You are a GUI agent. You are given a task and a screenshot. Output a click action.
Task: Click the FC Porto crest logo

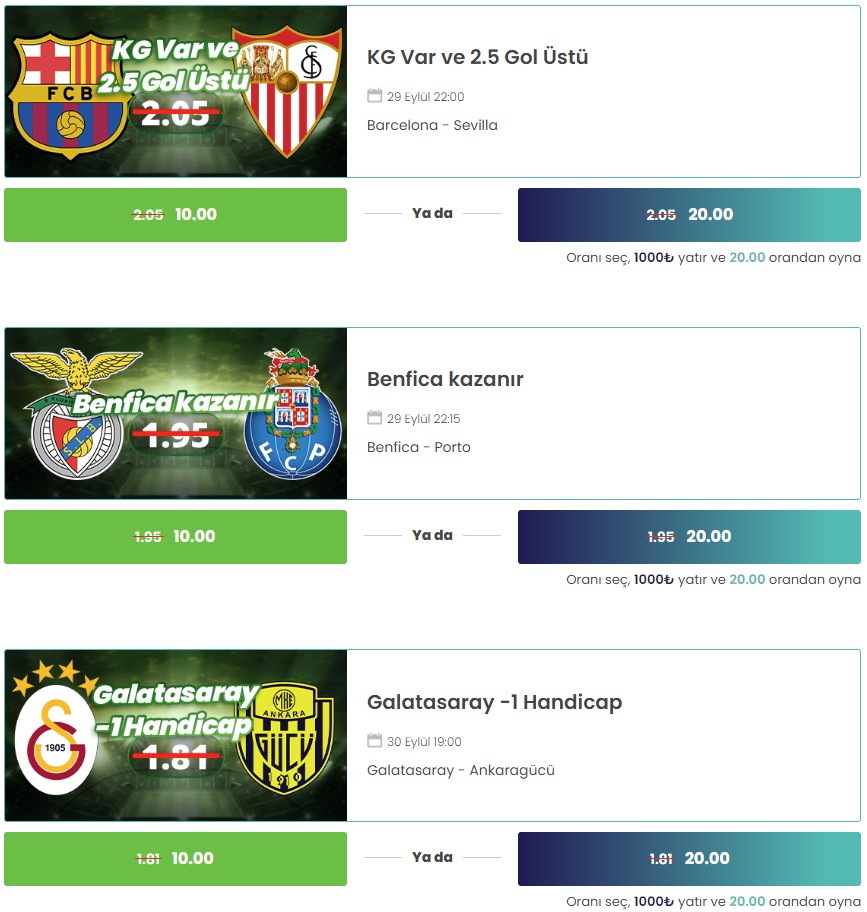292,414
